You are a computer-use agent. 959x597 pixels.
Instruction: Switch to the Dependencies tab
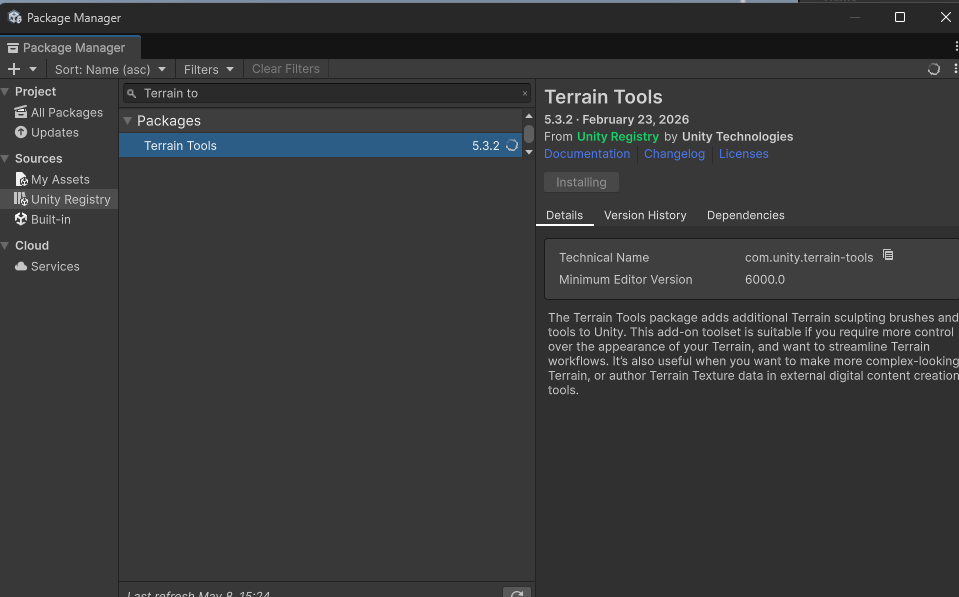[x=746, y=215]
